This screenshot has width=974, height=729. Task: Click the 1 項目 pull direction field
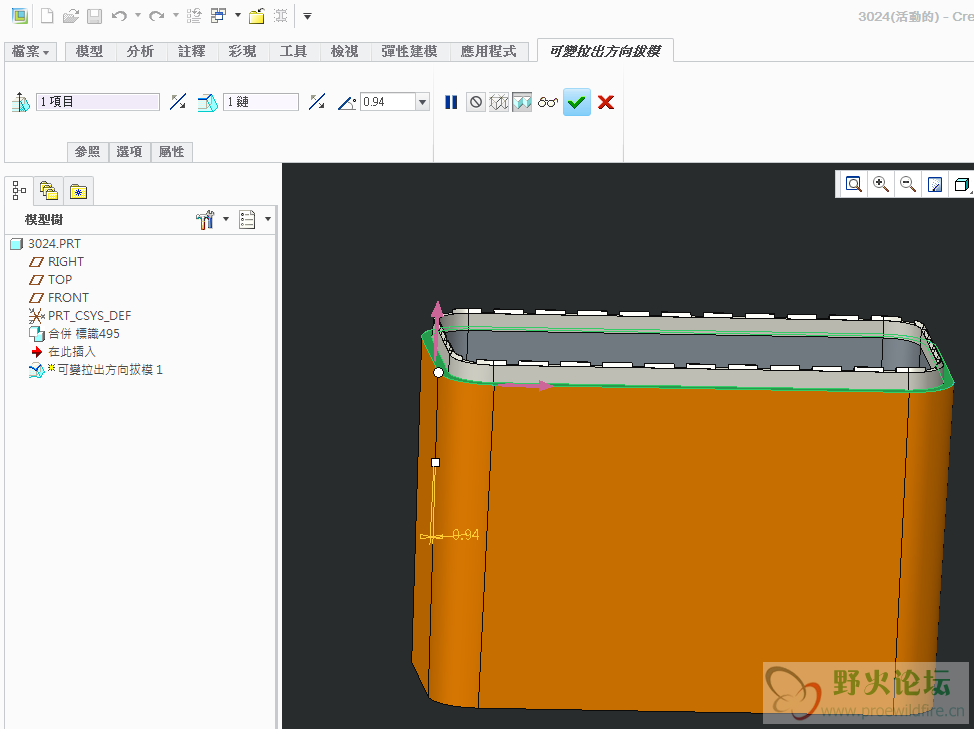[x=98, y=102]
